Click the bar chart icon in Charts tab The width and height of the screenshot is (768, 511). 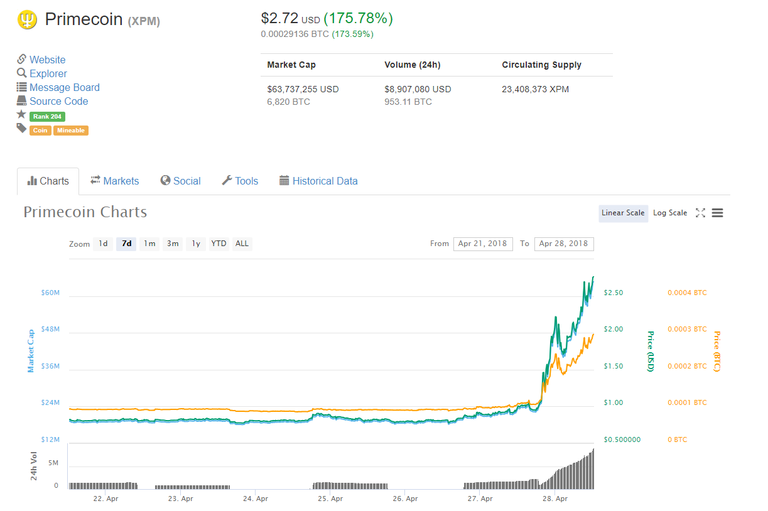tap(32, 181)
